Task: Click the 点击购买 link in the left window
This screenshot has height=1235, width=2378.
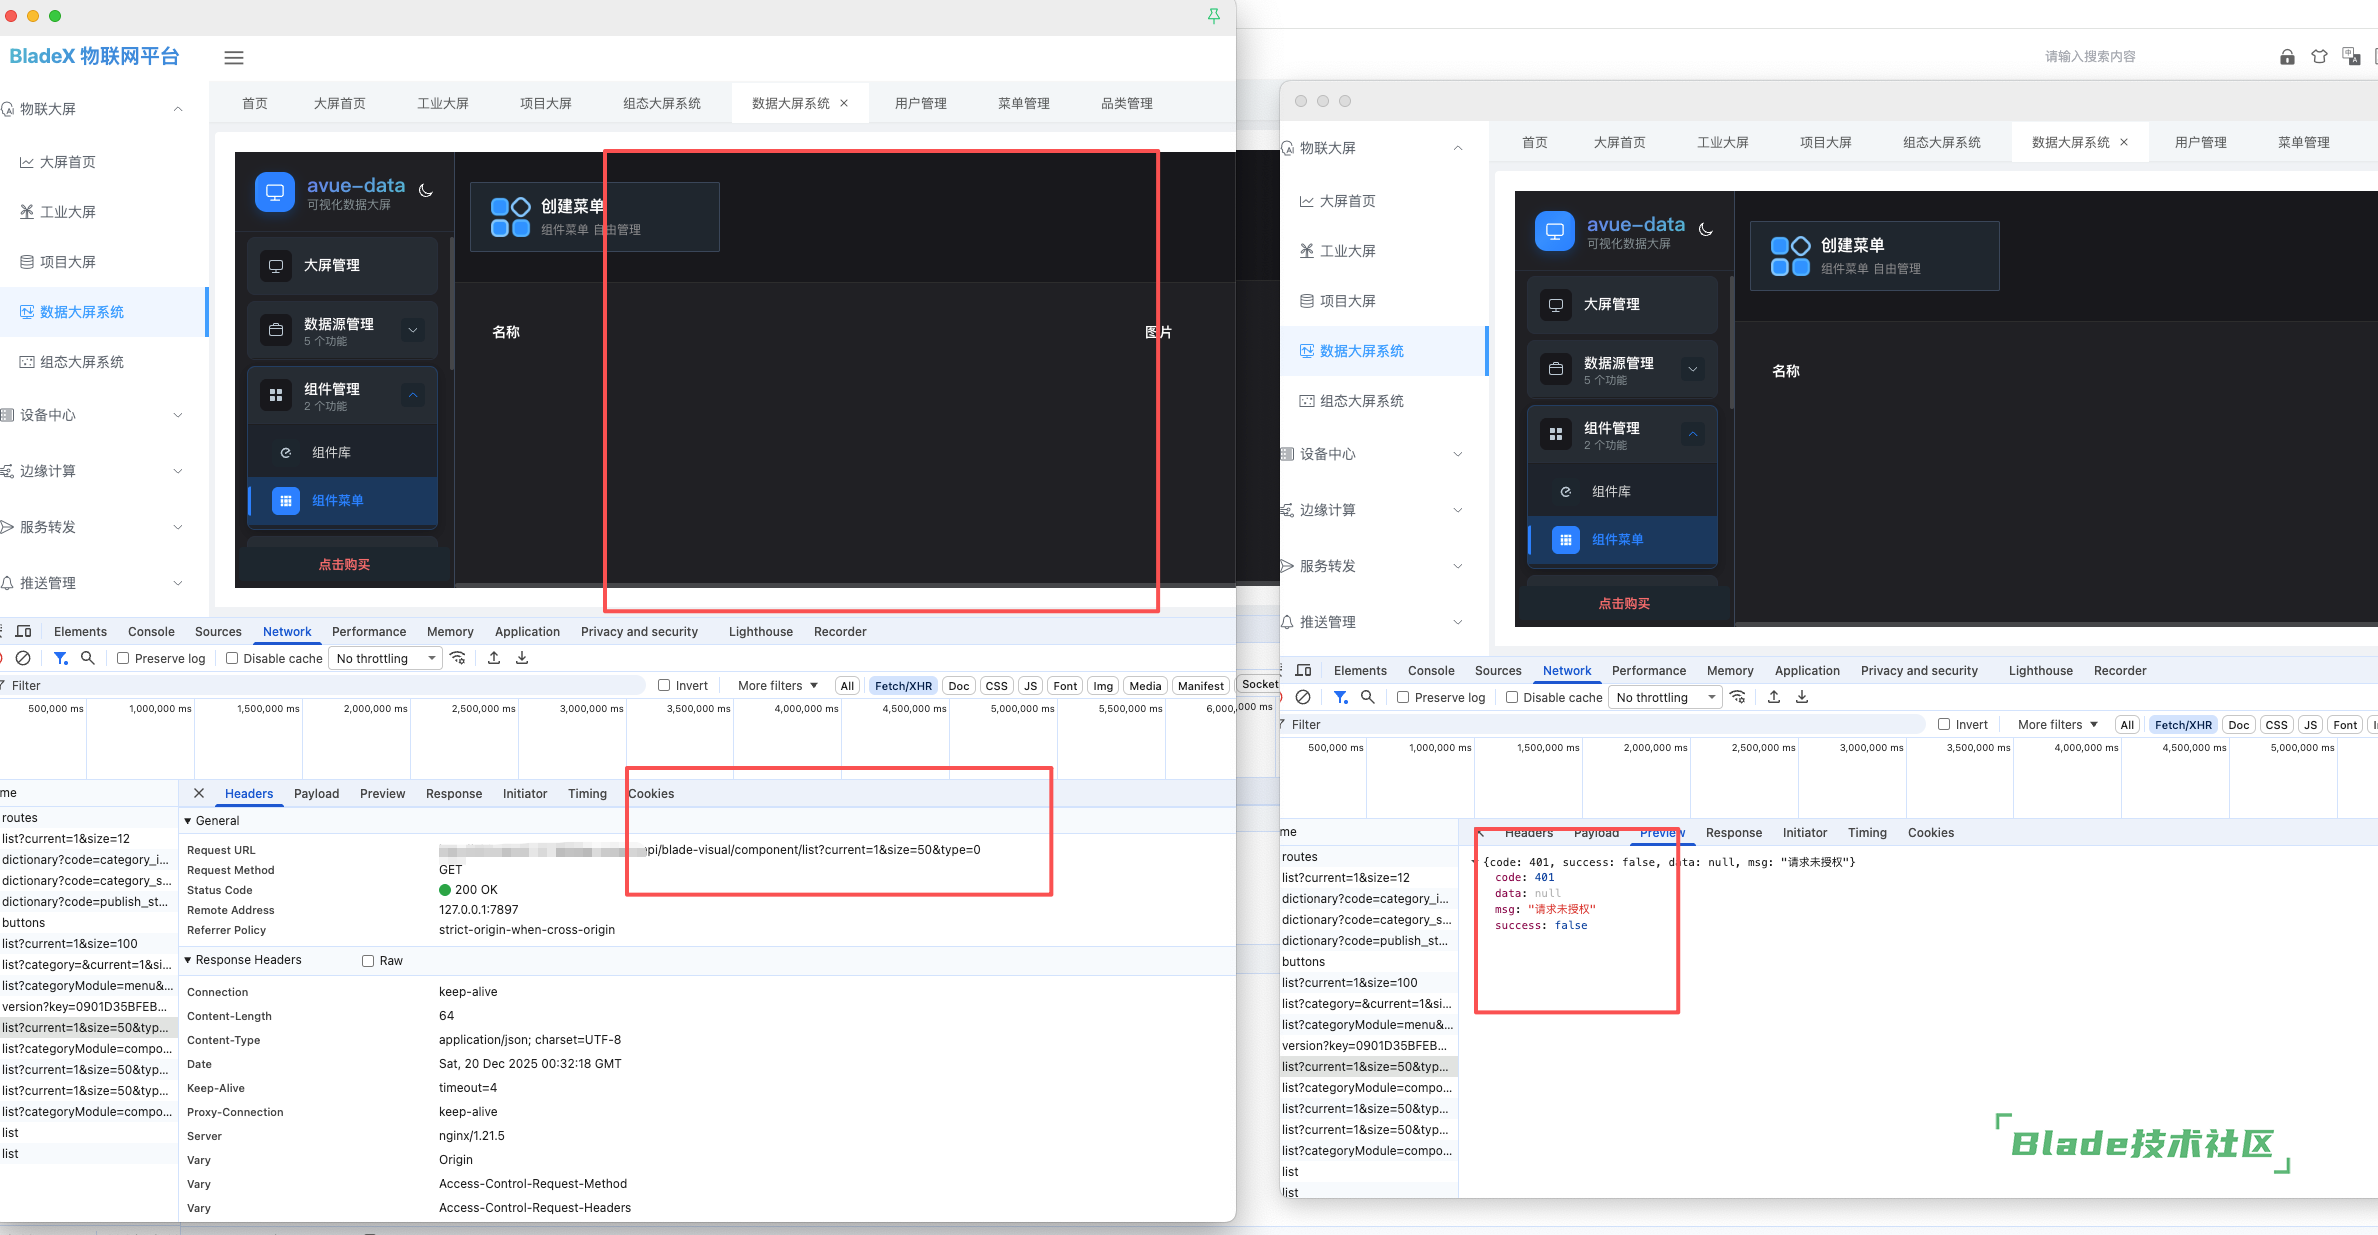Action: 344,565
